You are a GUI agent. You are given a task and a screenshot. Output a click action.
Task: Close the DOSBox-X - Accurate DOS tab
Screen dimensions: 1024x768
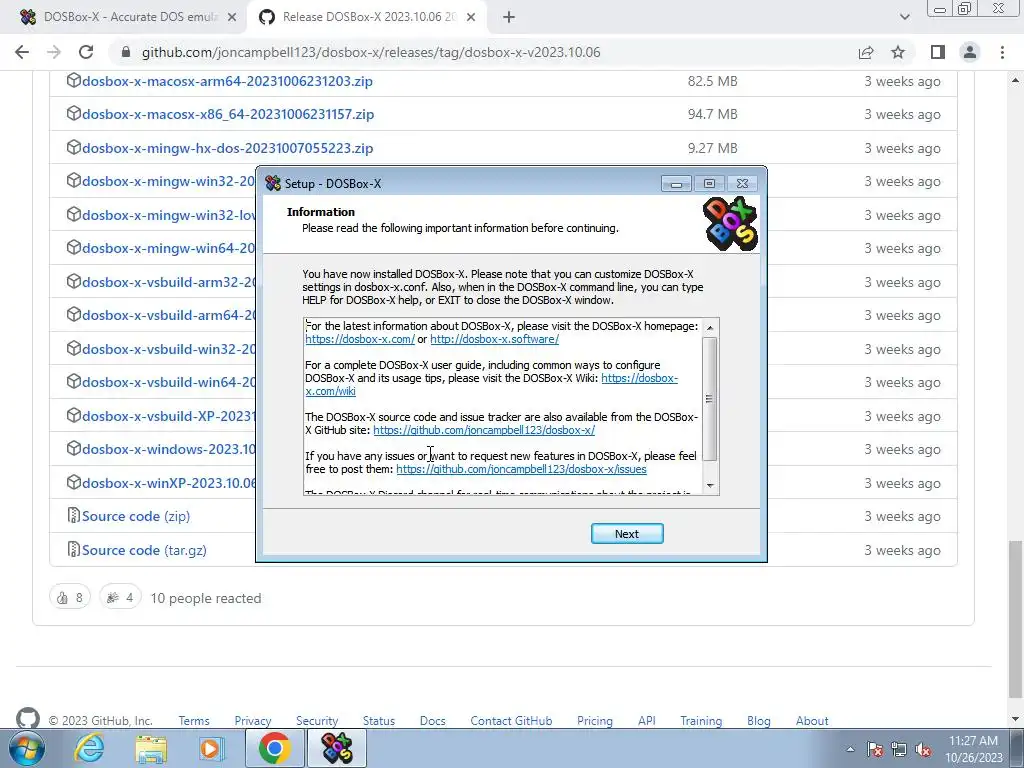point(232,18)
